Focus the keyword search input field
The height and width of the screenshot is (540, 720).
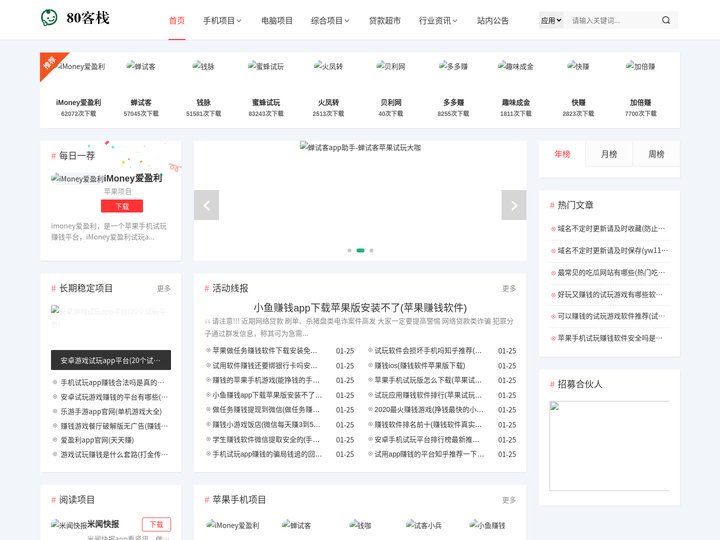coord(613,20)
